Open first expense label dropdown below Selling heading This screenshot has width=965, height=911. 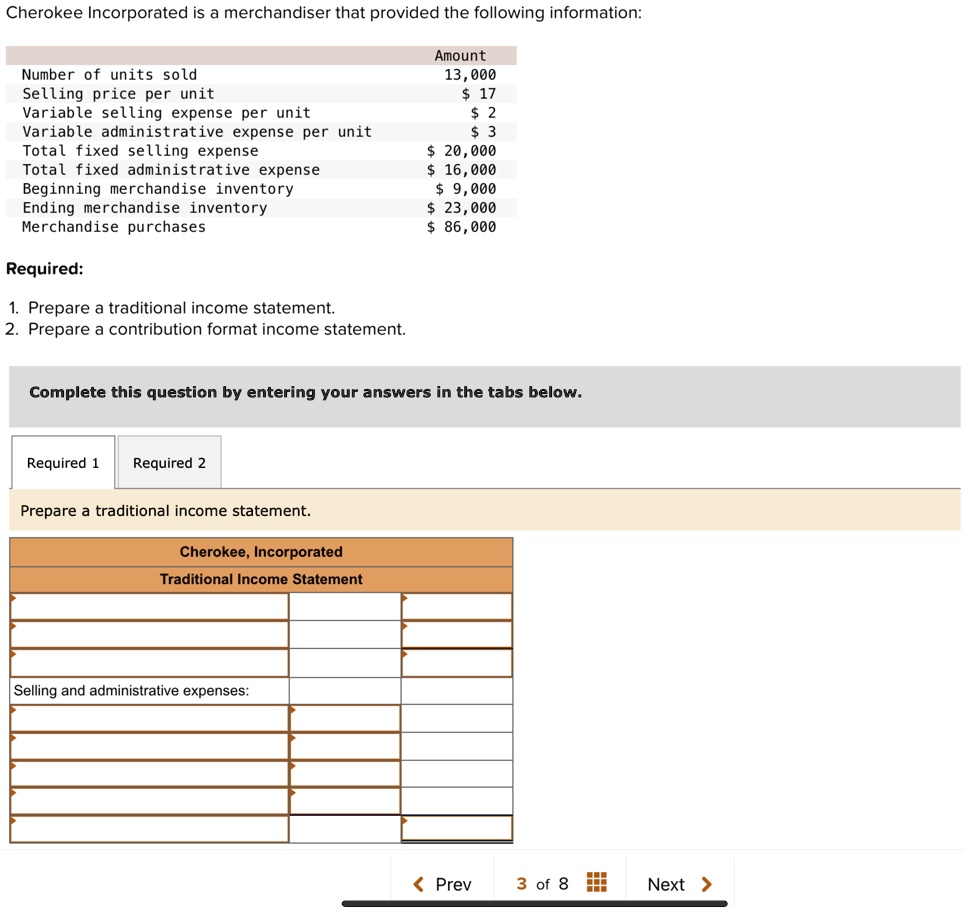pos(150,718)
